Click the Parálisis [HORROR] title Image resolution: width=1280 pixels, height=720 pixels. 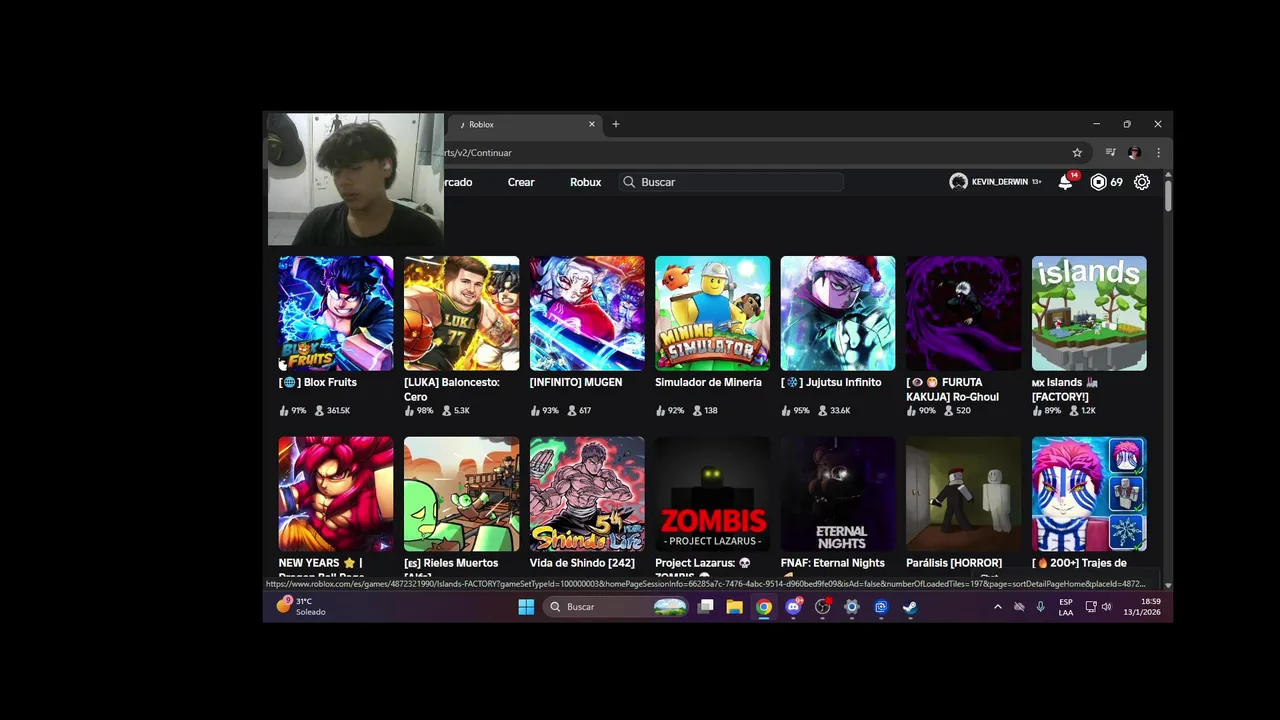(954, 563)
